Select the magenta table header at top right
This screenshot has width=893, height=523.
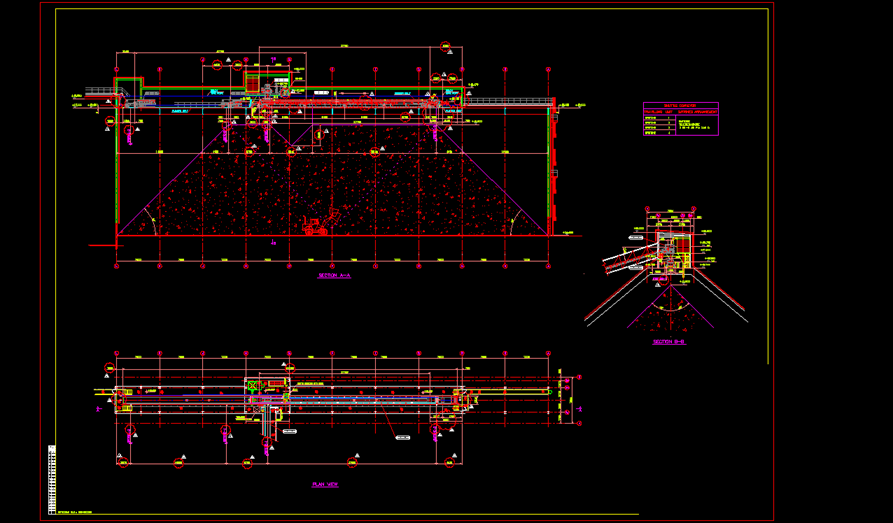[680, 105]
